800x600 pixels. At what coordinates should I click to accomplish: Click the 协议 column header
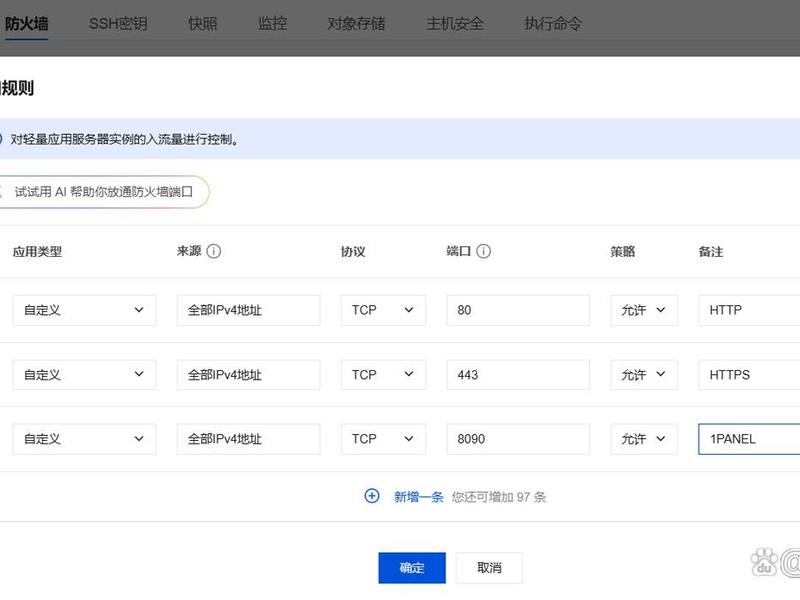click(x=353, y=252)
